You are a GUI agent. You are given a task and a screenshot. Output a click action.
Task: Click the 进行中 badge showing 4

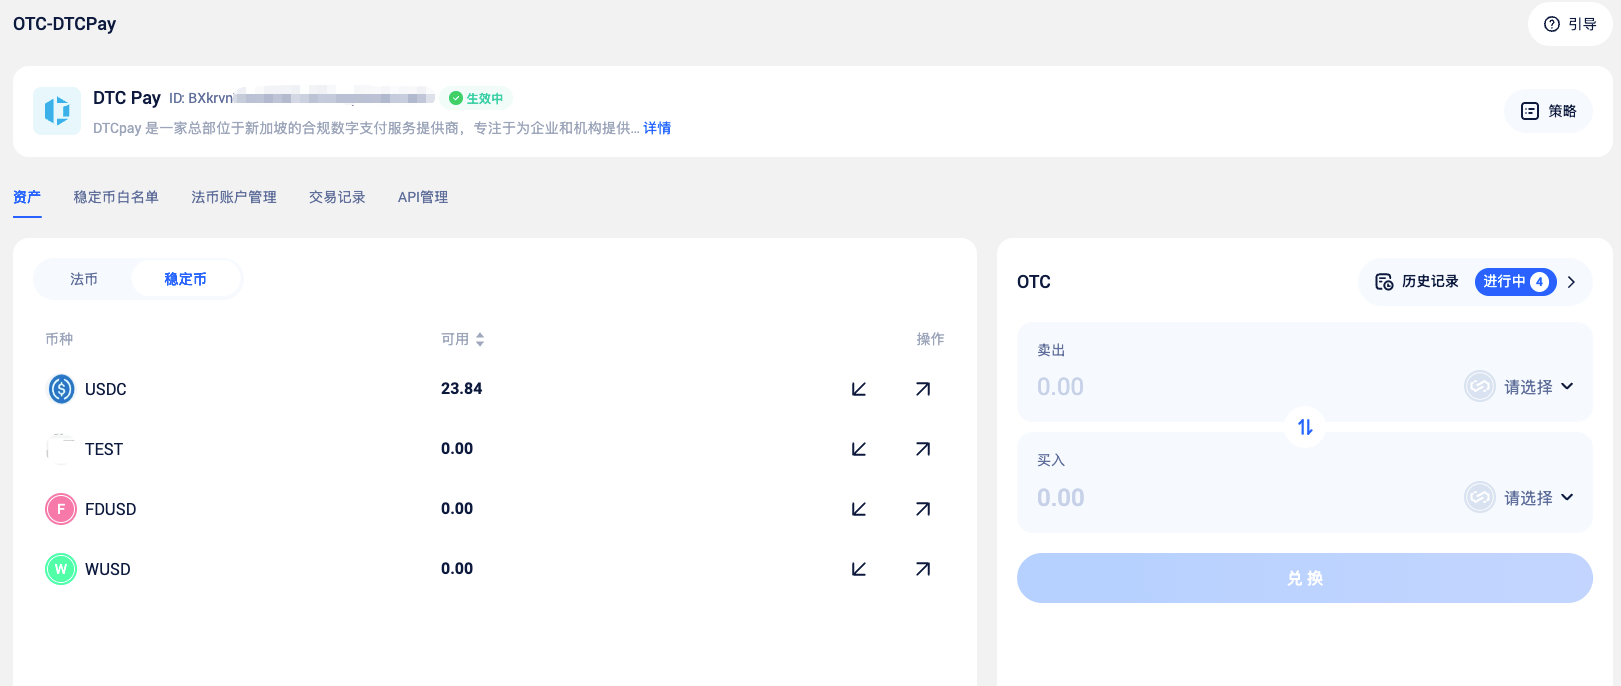click(1515, 282)
